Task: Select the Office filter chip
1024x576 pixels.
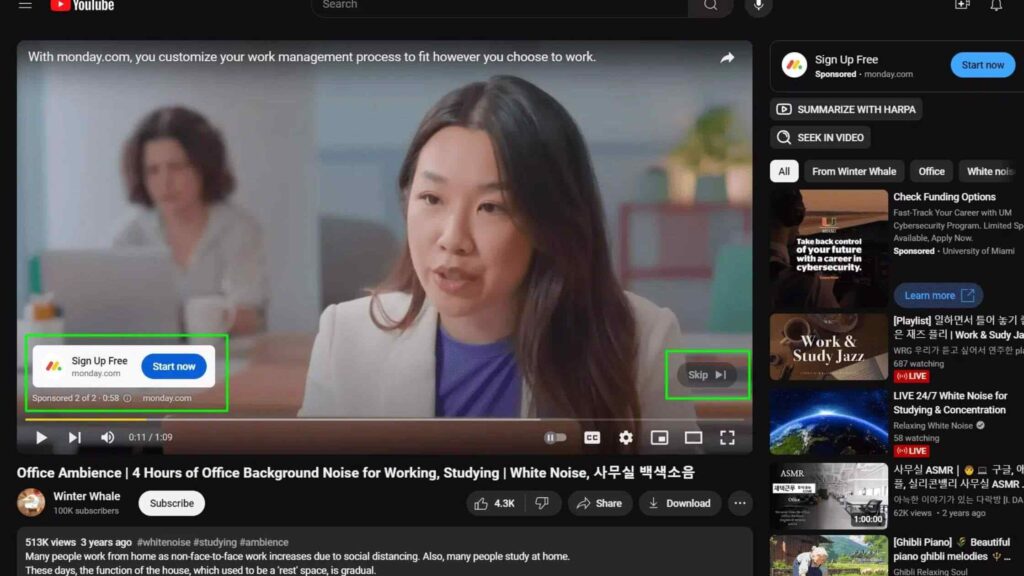Action: [930, 171]
